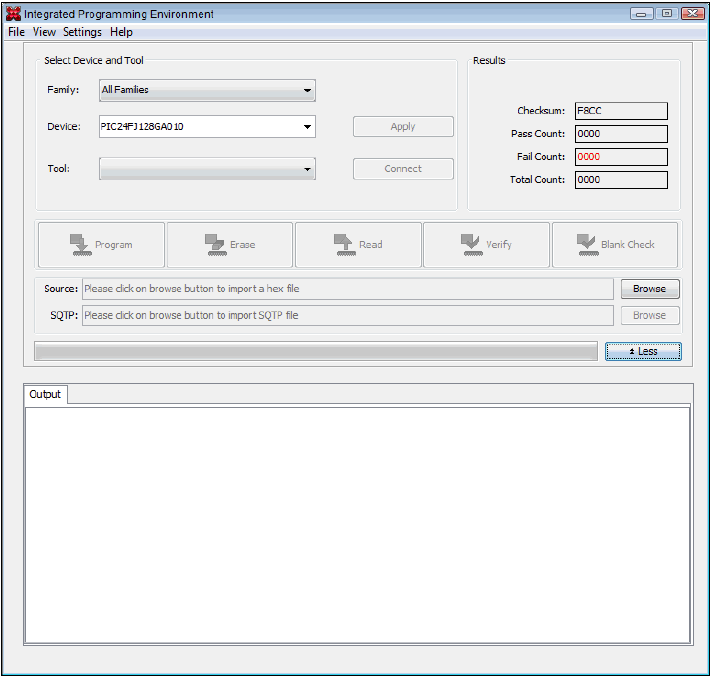This screenshot has height=680, width=711.
Task: Click the Program chip icon button
Action: pyautogui.click(x=101, y=245)
